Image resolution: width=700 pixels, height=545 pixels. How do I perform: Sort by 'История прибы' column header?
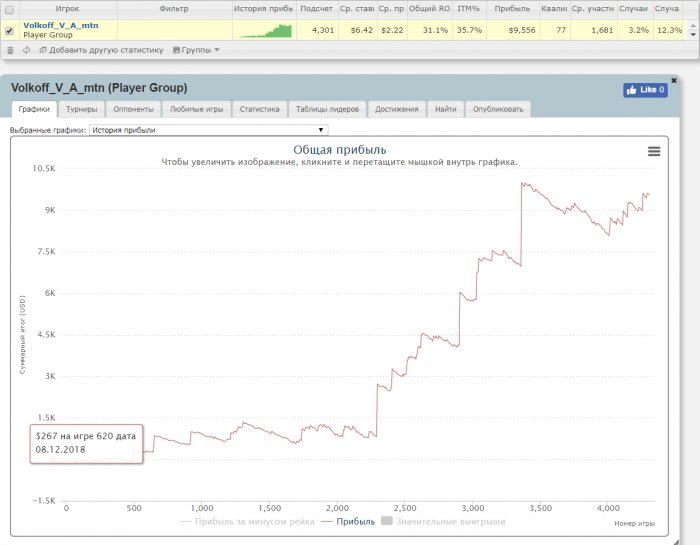point(264,8)
